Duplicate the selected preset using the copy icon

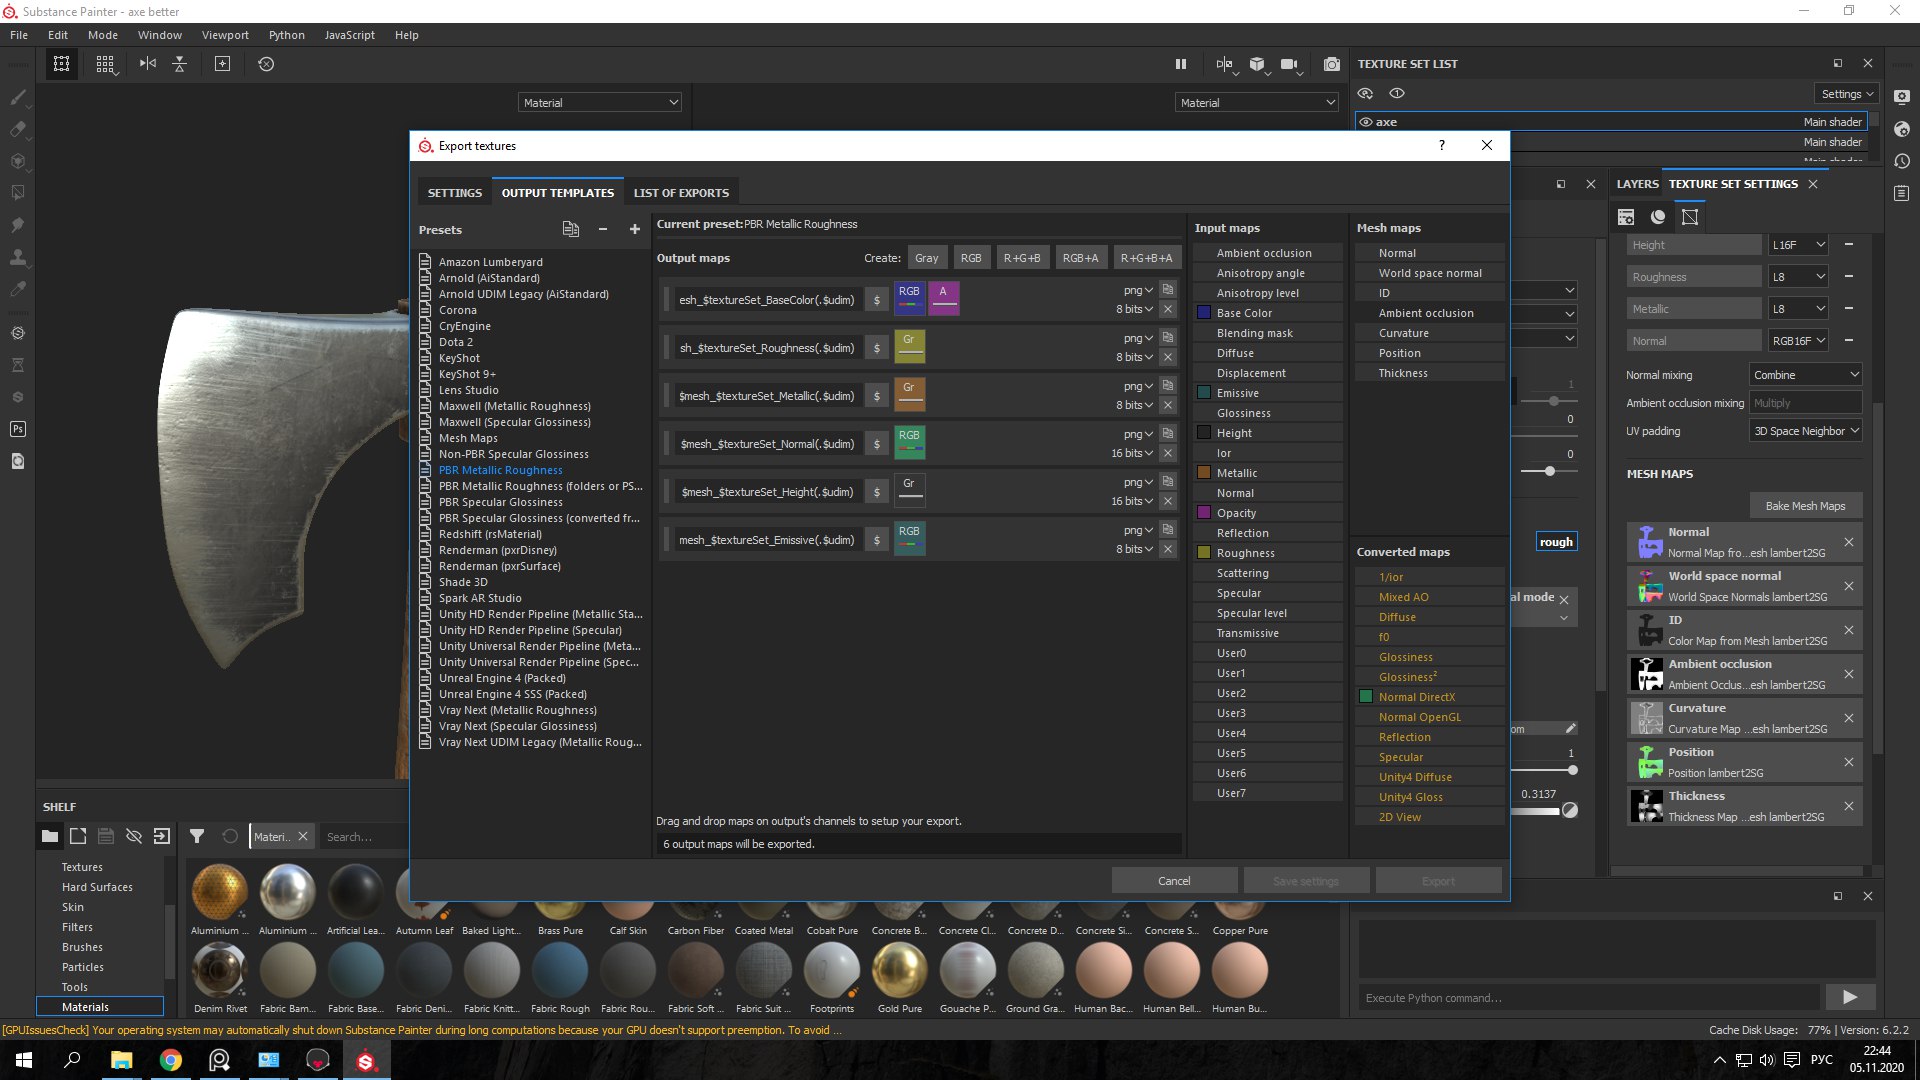click(x=571, y=229)
